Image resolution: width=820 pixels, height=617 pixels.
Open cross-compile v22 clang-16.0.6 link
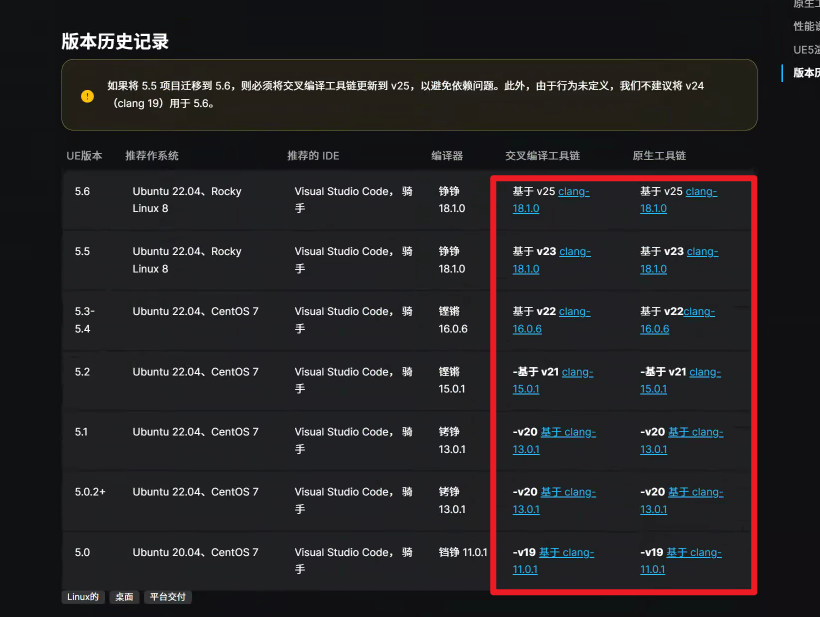pyautogui.click(x=551, y=320)
